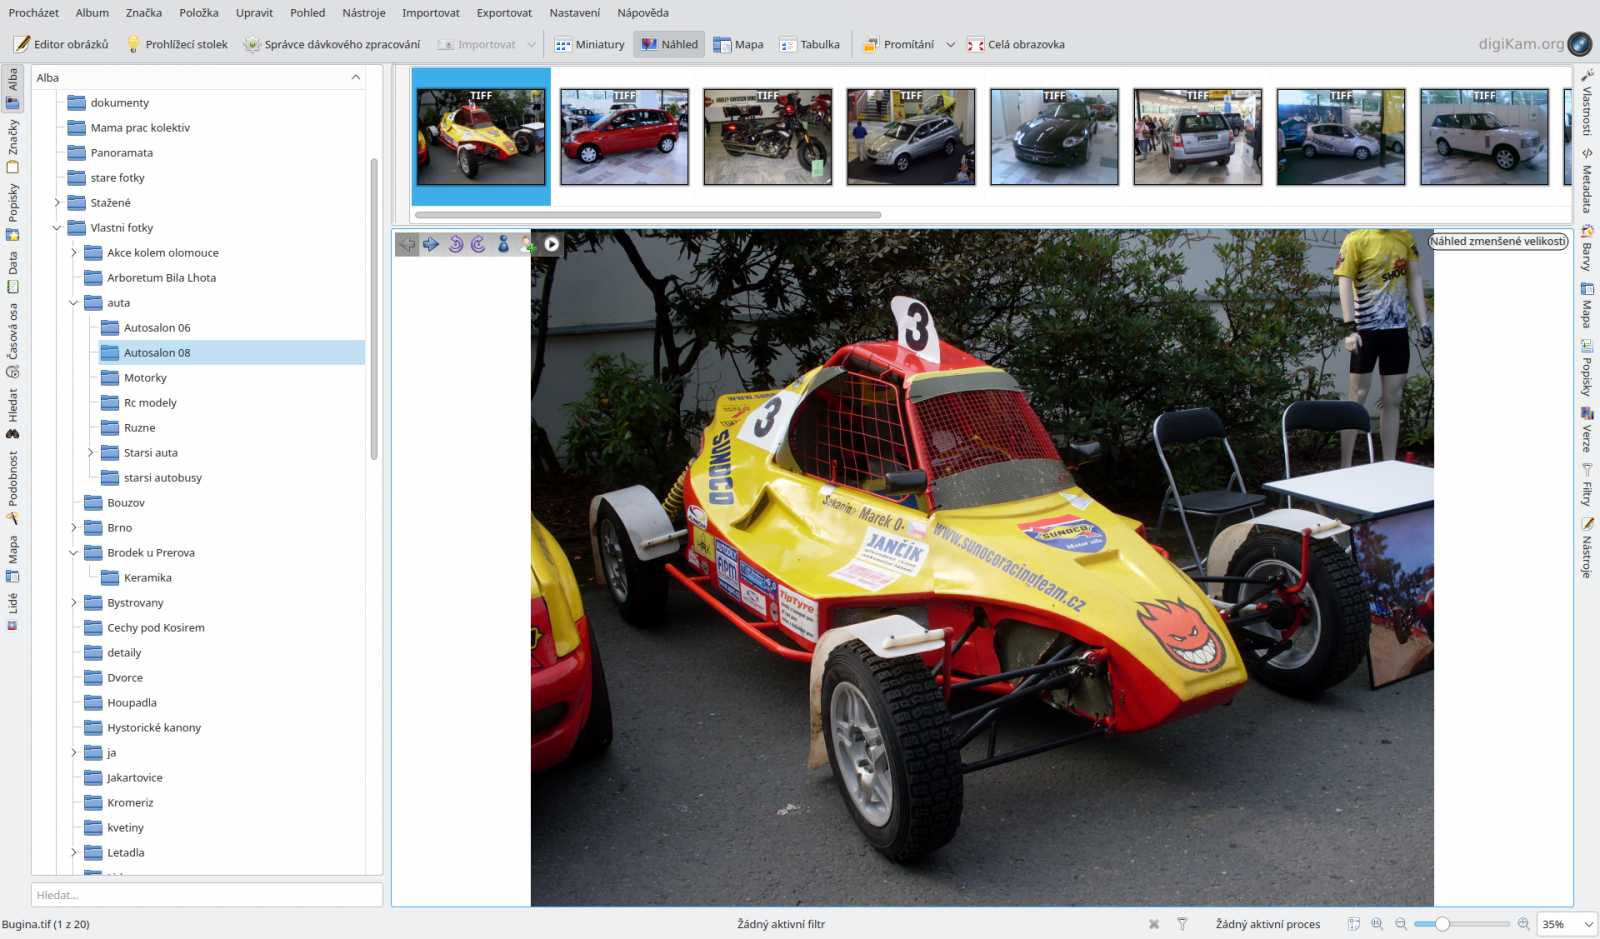1600x939 pixels.
Task: Open the Značky tab in the left sidebar
Action: [13, 146]
